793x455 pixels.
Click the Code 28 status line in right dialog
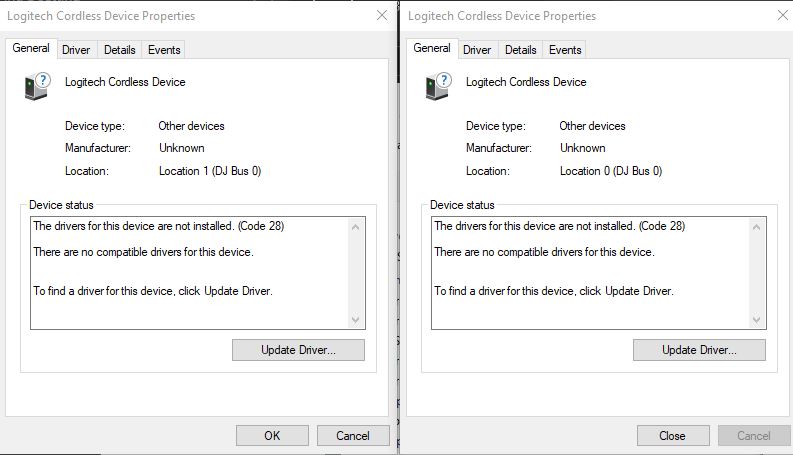tap(559, 226)
